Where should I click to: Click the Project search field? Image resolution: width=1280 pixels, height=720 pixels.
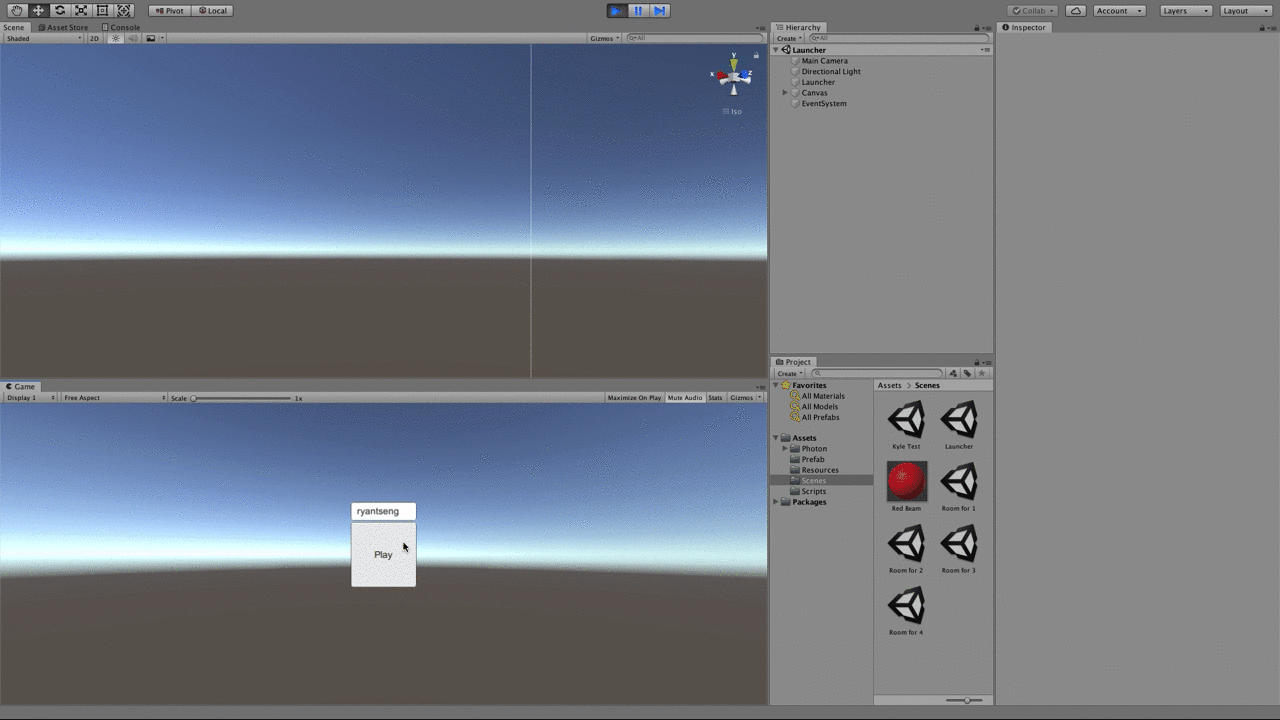tap(877, 373)
